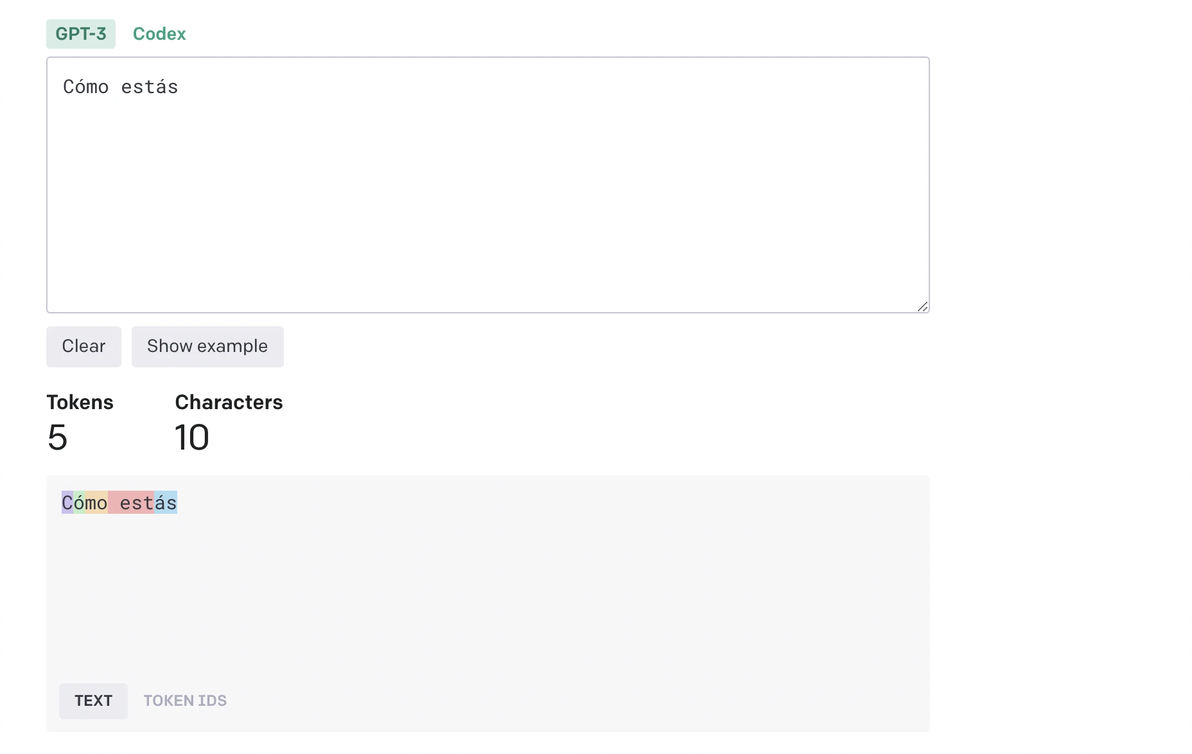Place cursor on "estás" in the input box
This screenshot has width=1192, height=754.
[149, 87]
